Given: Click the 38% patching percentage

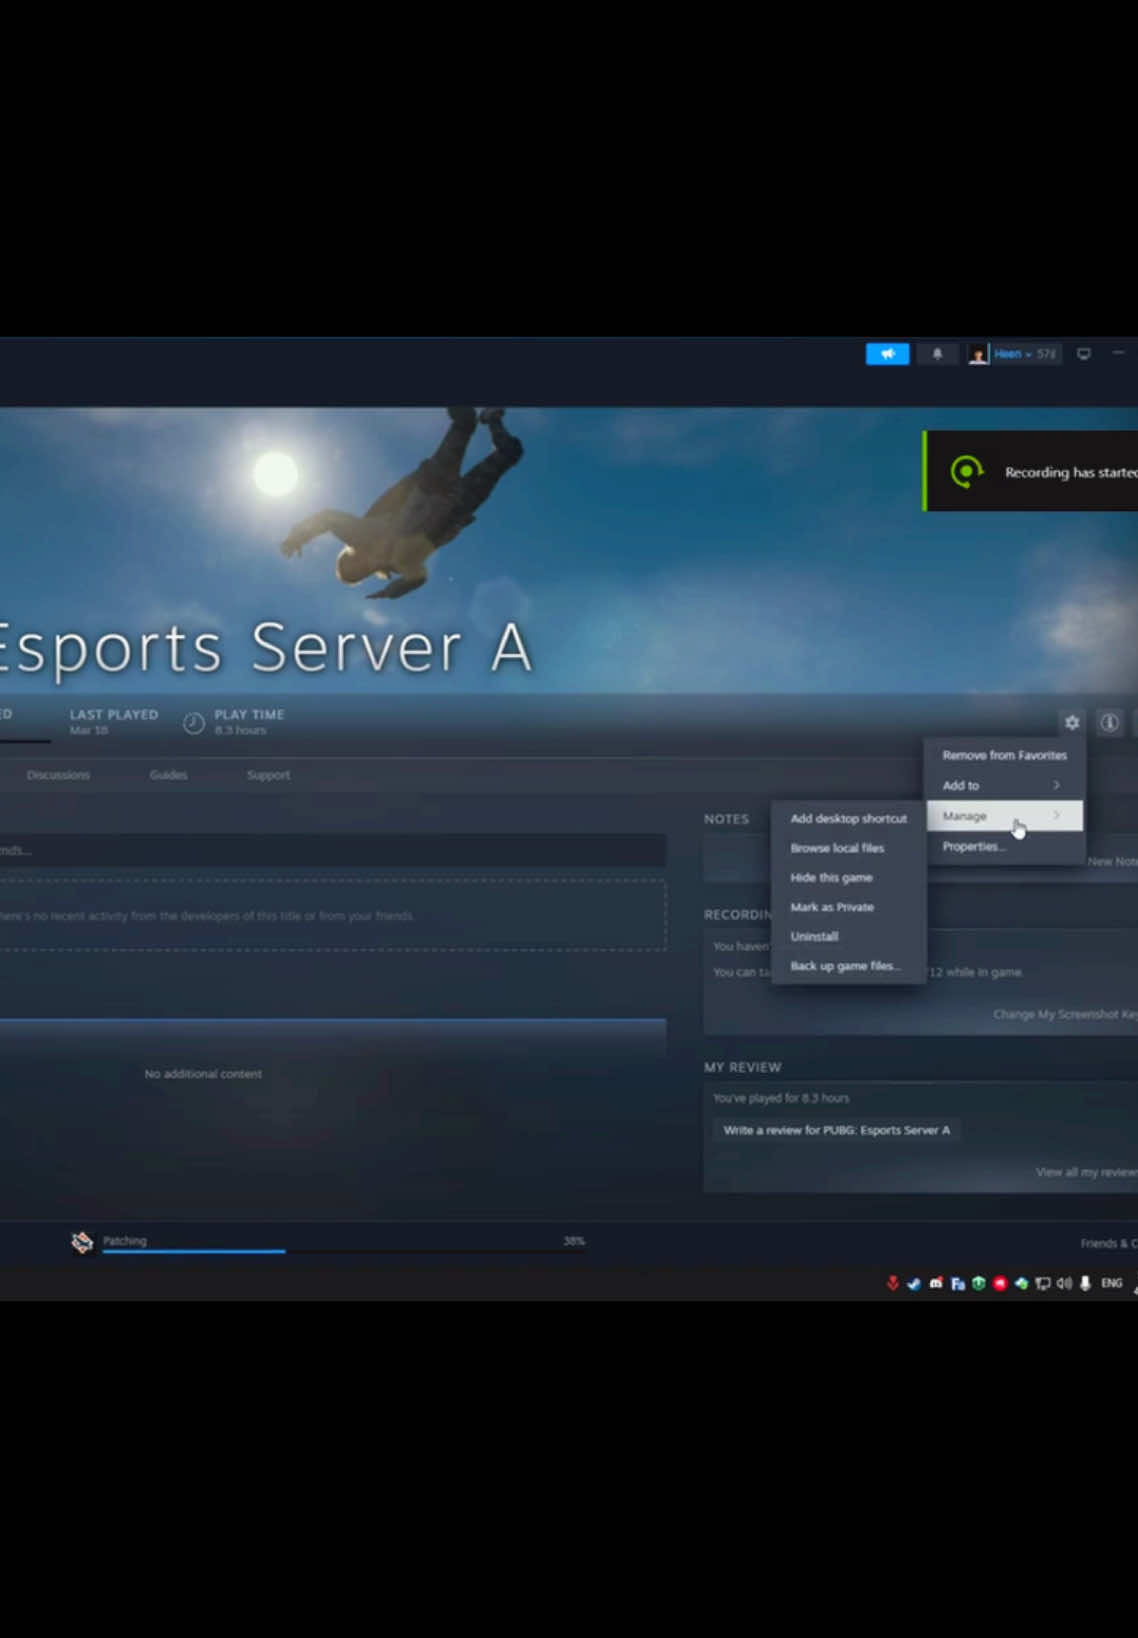Looking at the screenshot, I should point(574,1241).
